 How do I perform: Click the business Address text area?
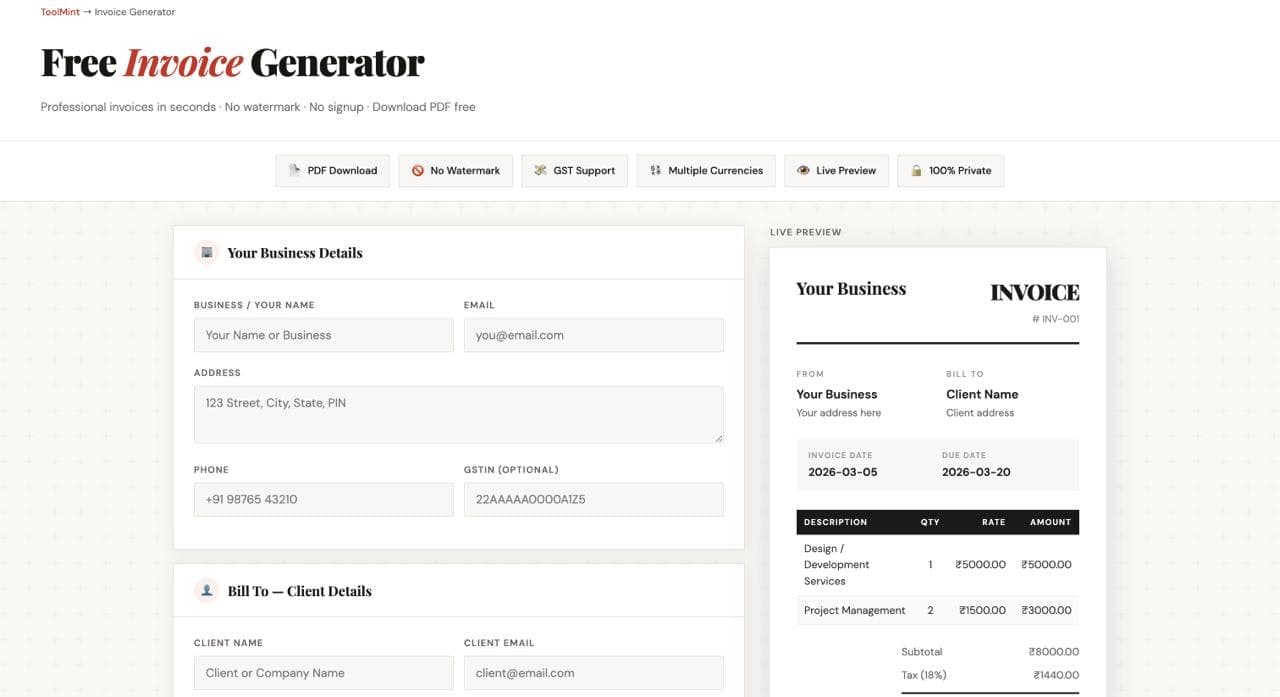click(458, 413)
